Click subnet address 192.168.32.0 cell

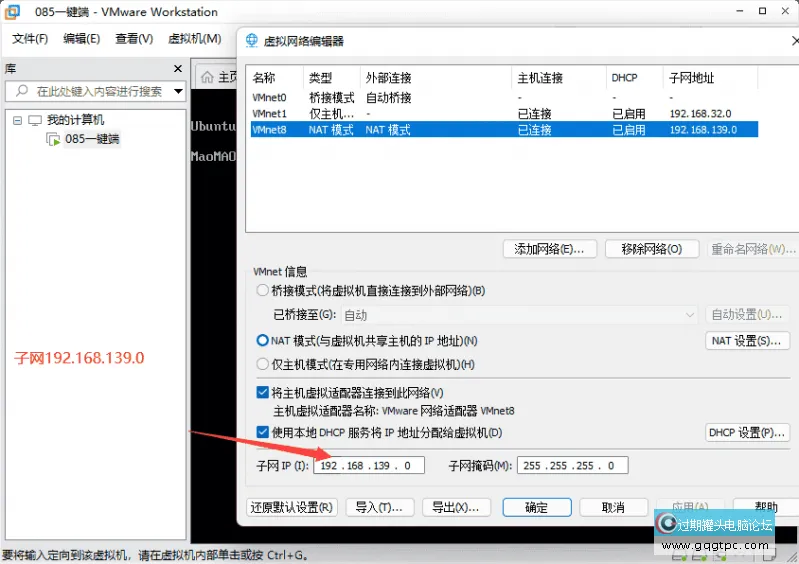point(700,114)
